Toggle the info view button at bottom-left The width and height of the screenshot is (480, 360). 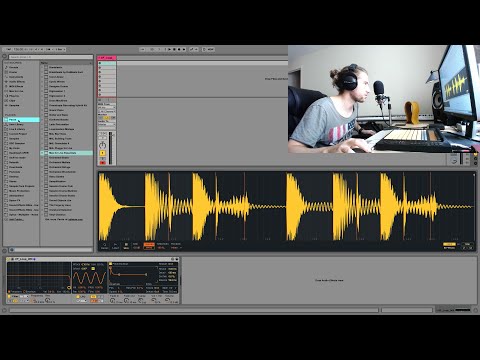pos(4,310)
